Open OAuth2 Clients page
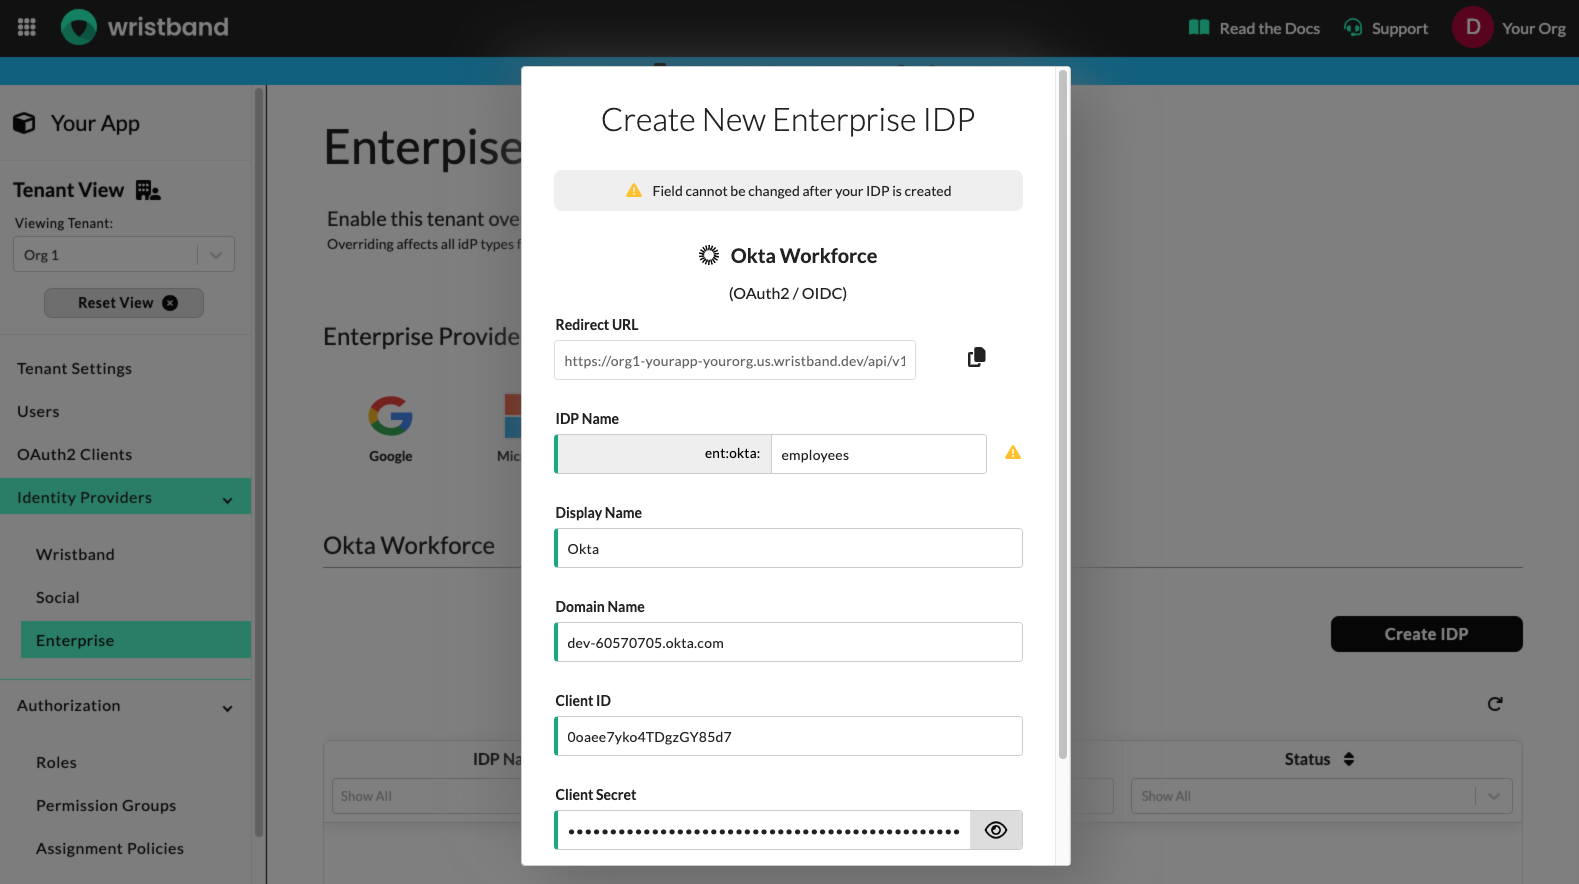Viewport: 1579px width, 884px height. click(74, 455)
